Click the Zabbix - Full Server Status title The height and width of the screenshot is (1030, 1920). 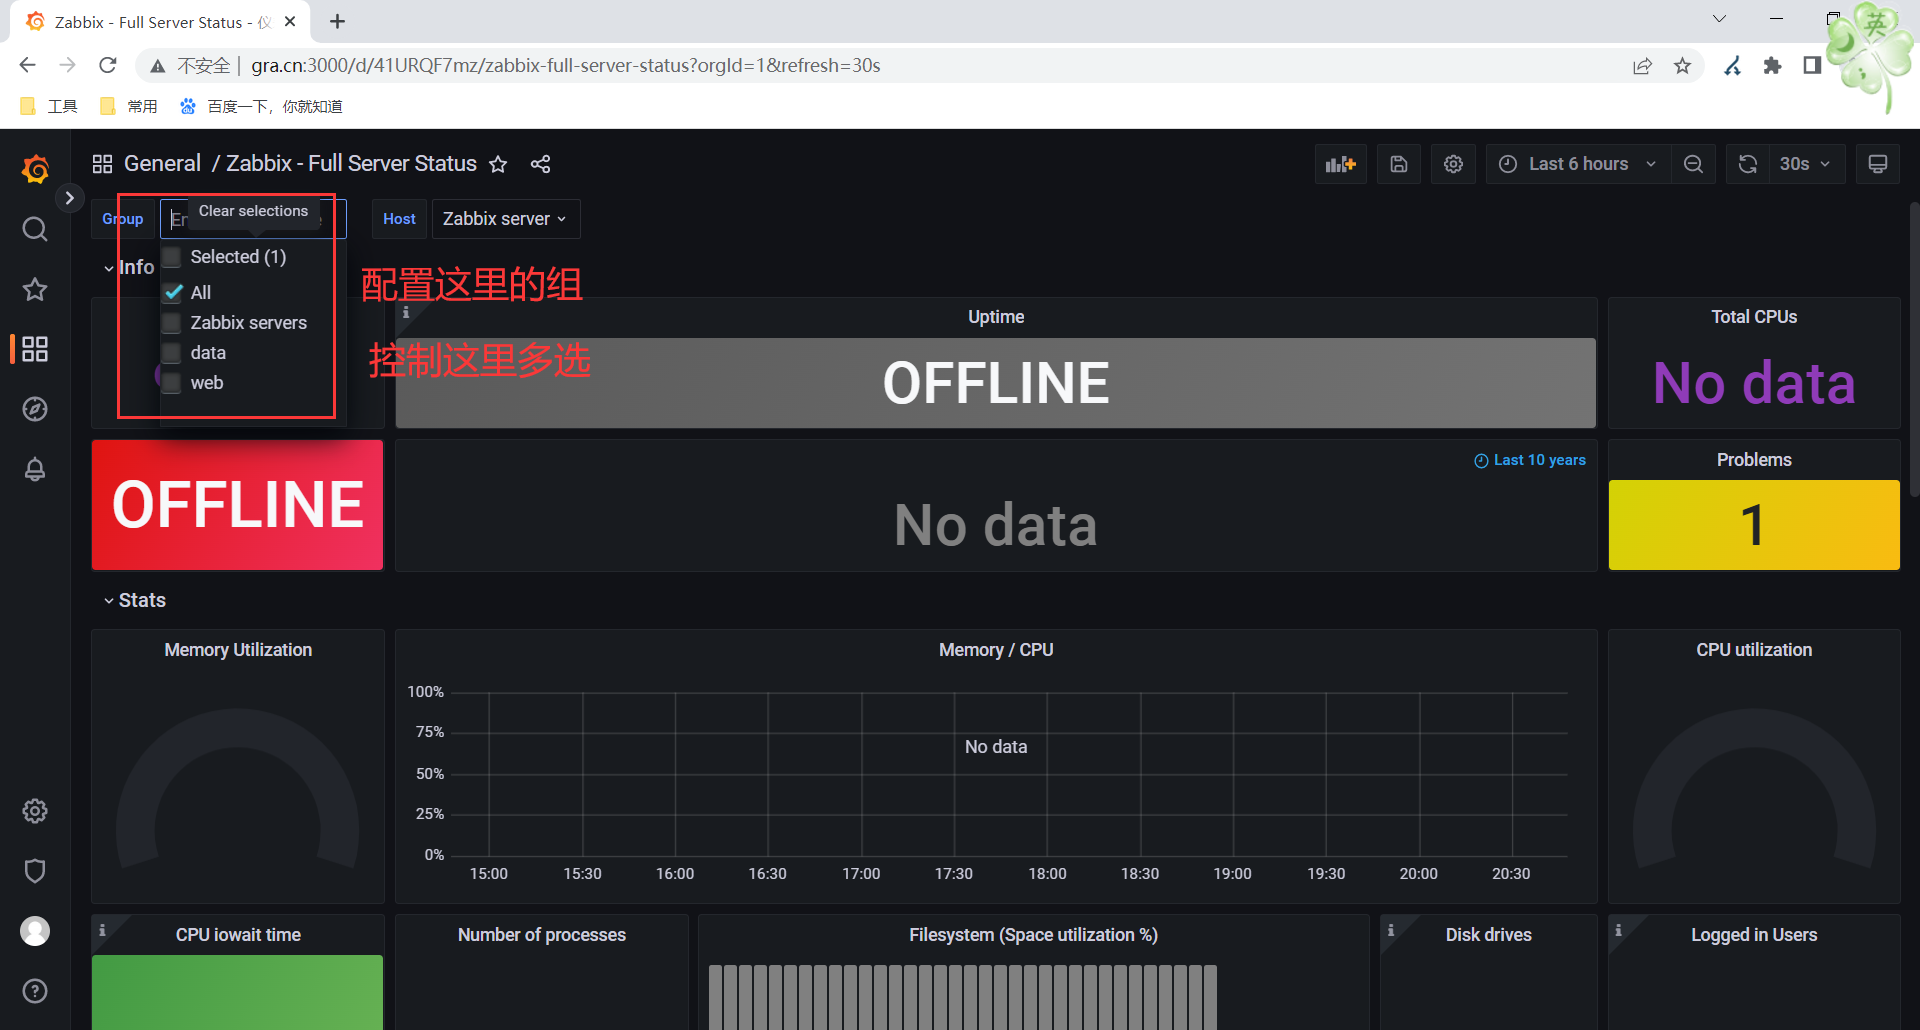click(x=351, y=164)
